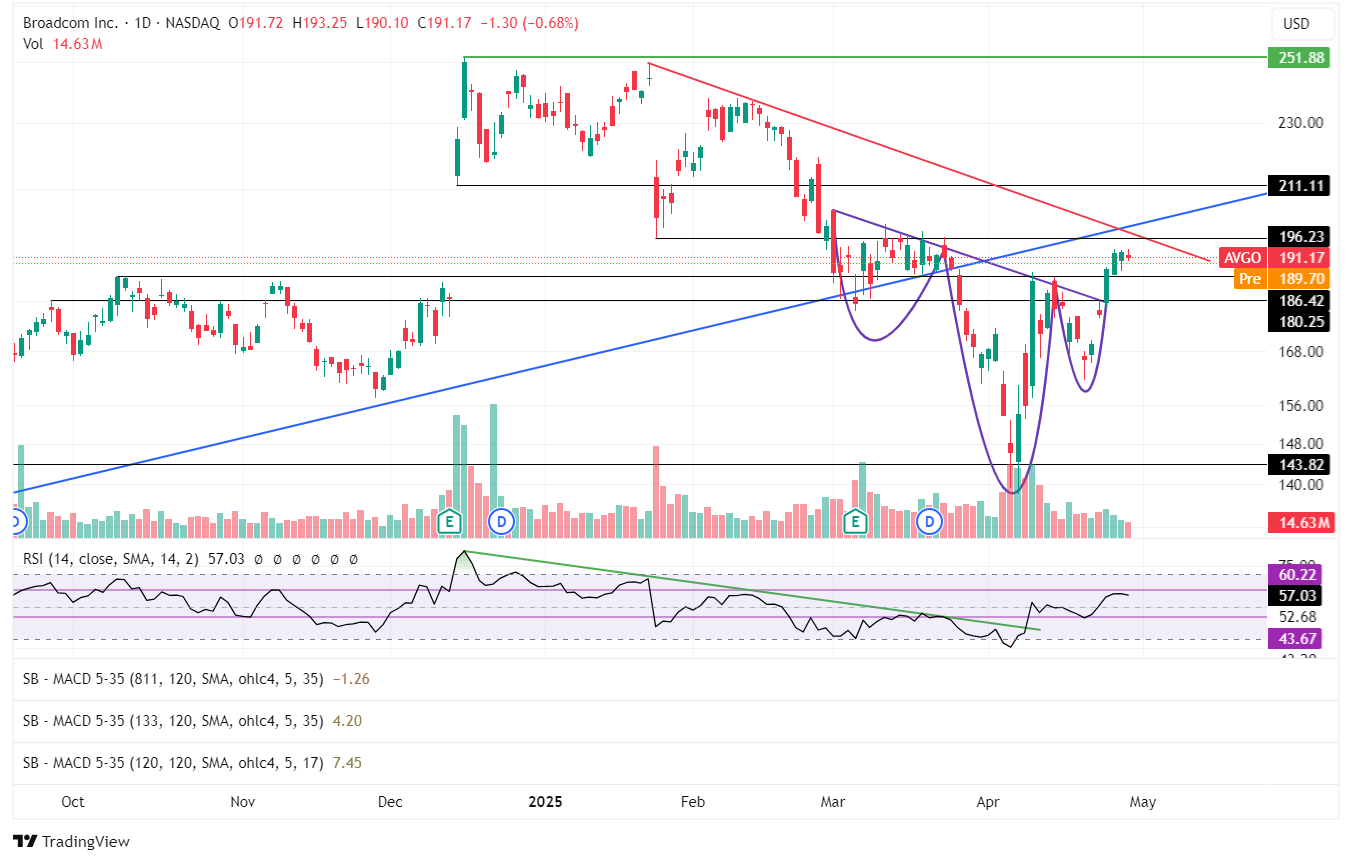Screen dimensions: 1352x863
Task: Click the MACD value 4.20
Action: pyautogui.click(x=346, y=721)
